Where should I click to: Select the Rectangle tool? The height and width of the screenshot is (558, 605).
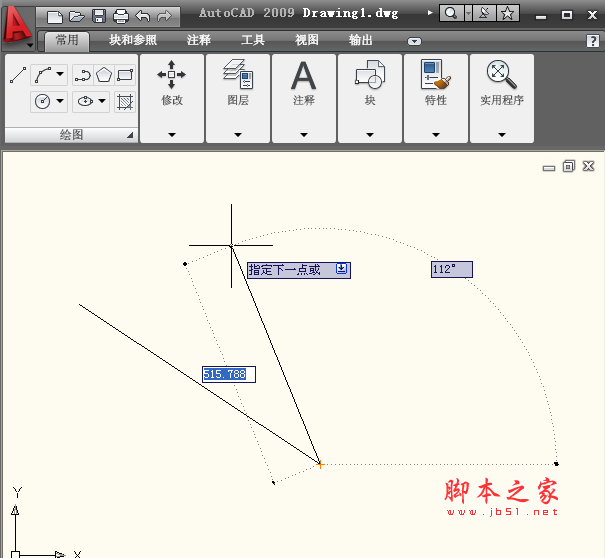tap(125, 75)
